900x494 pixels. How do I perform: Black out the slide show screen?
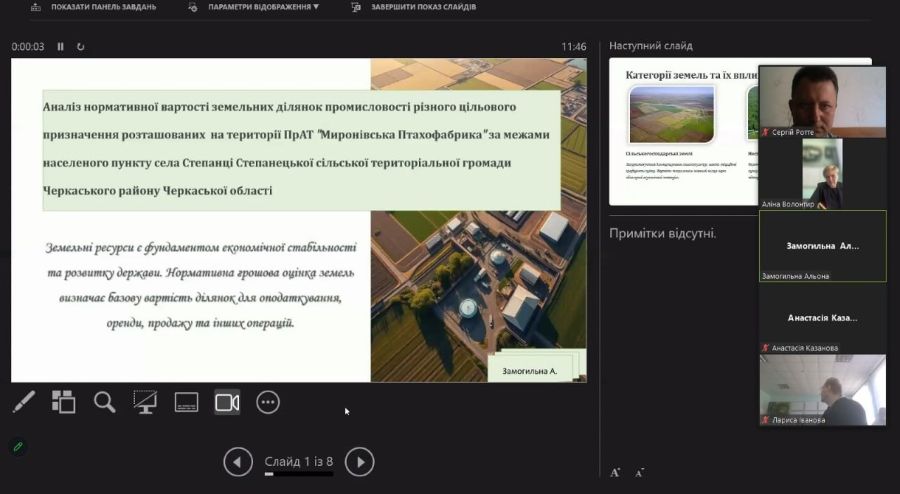[x=145, y=402]
